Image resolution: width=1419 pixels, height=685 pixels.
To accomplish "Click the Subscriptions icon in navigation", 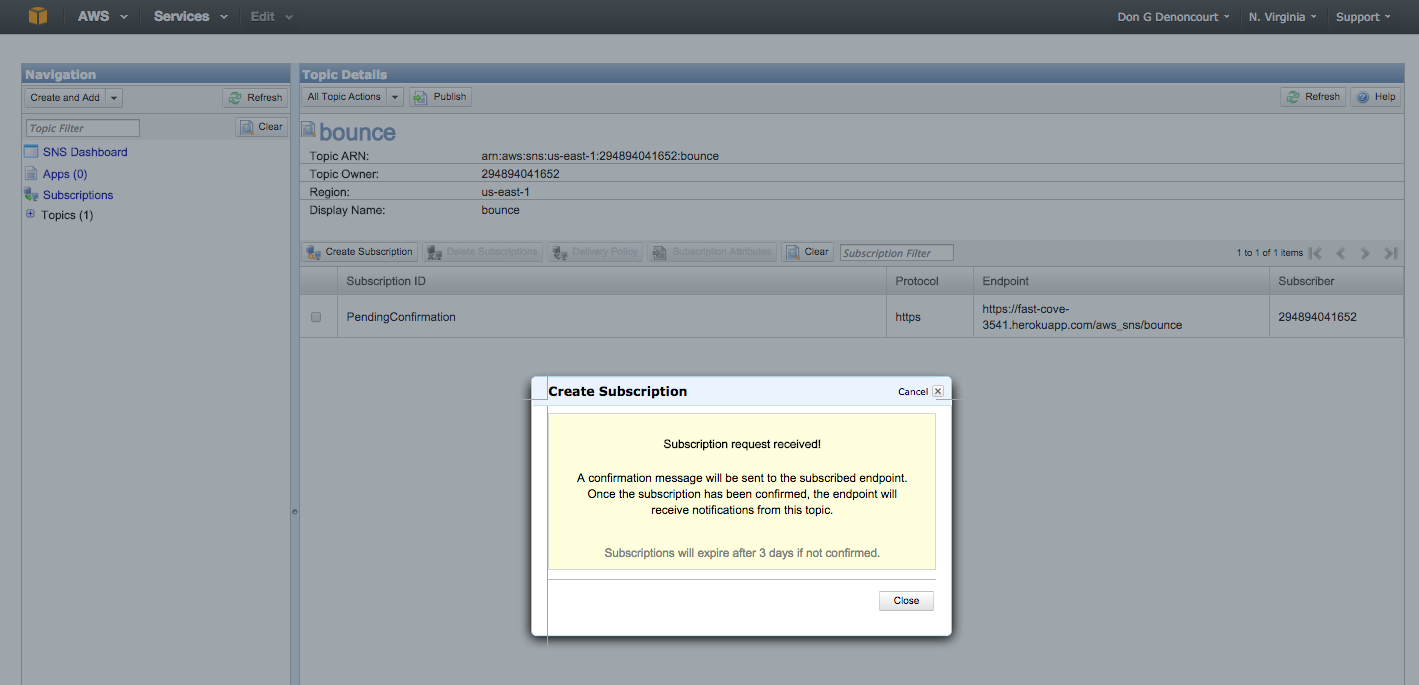I will pyautogui.click(x=31, y=195).
